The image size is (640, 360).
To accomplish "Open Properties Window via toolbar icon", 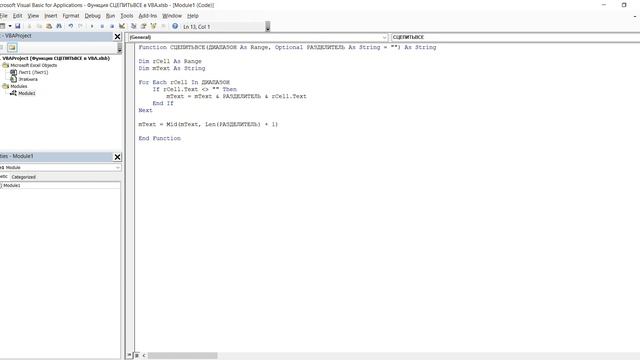I will click(143, 26).
